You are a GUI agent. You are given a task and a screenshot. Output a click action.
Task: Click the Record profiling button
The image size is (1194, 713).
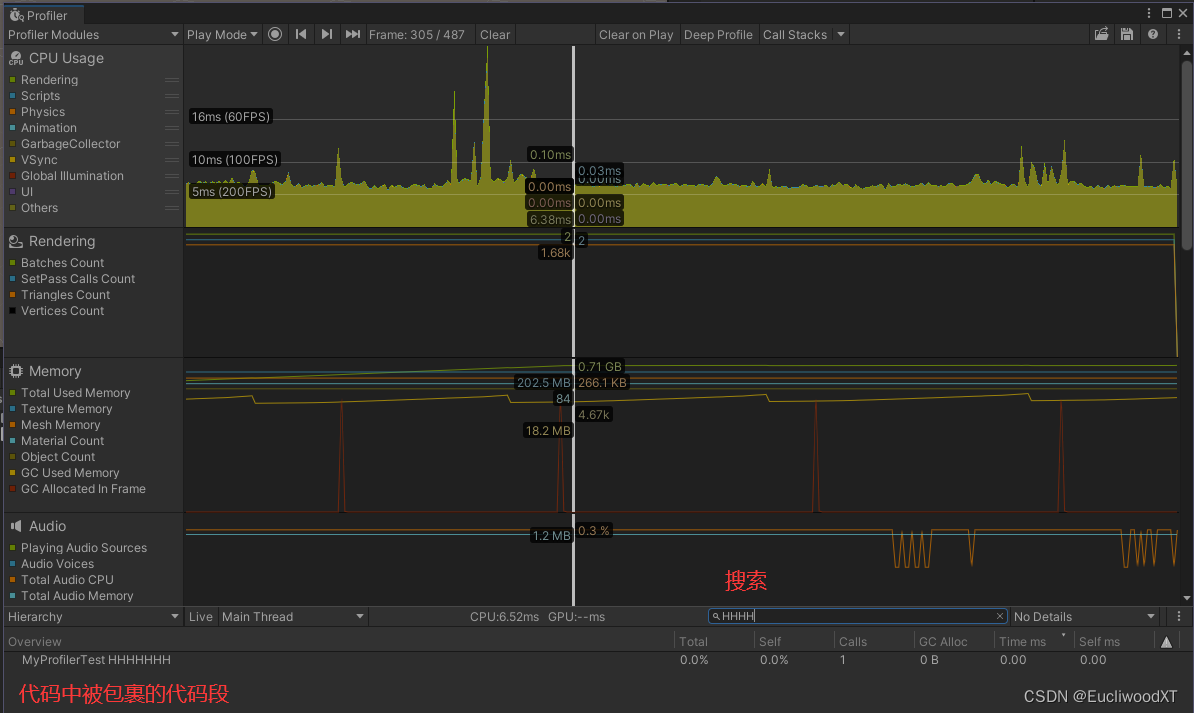click(275, 34)
